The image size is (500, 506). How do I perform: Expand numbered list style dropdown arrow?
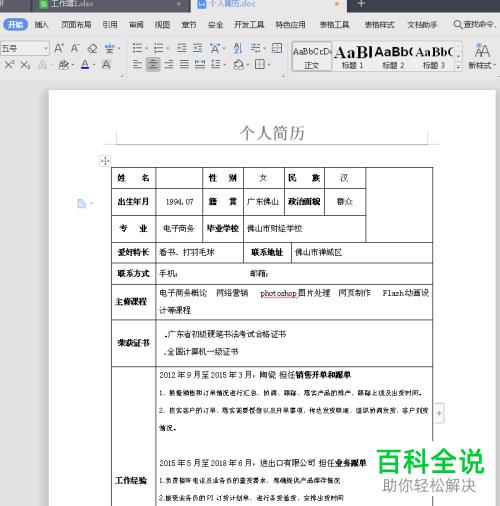tap(168, 49)
